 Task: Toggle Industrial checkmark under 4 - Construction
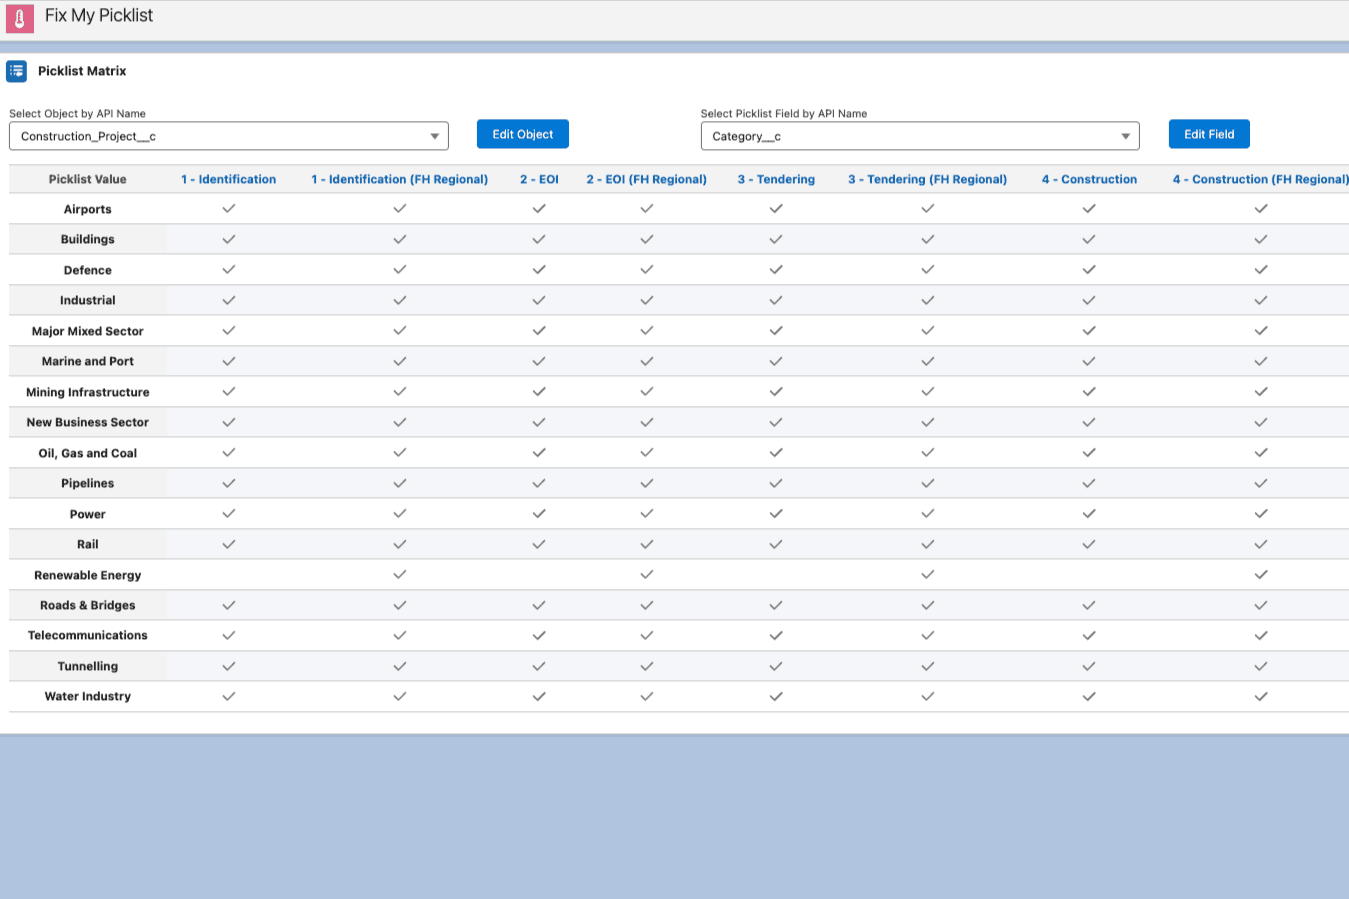pos(1089,300)
